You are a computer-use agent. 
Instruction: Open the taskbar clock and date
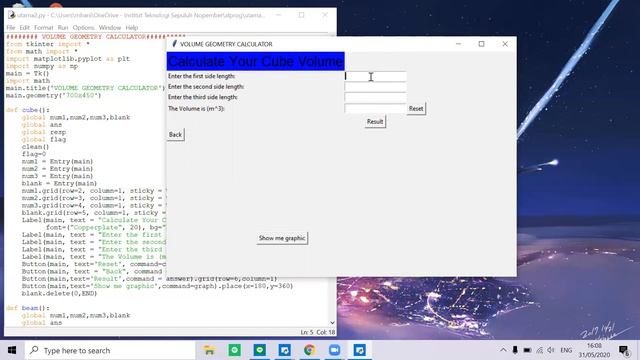[594, 350]
